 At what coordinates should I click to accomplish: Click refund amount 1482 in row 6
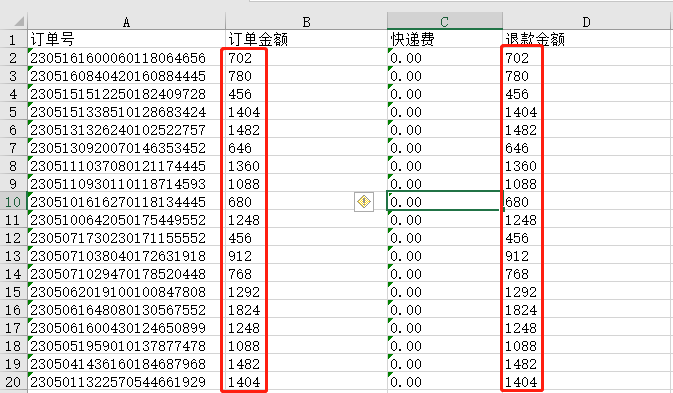pos(586,130)
